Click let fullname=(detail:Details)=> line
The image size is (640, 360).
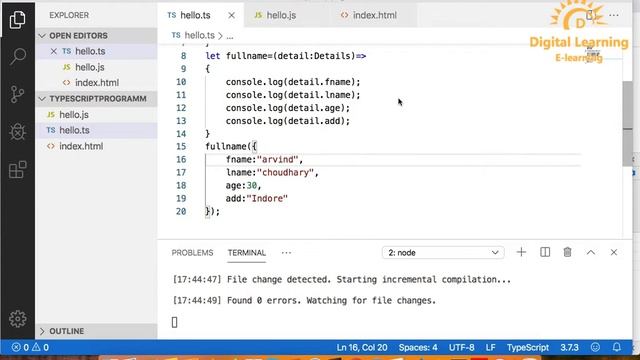[286, 56]
